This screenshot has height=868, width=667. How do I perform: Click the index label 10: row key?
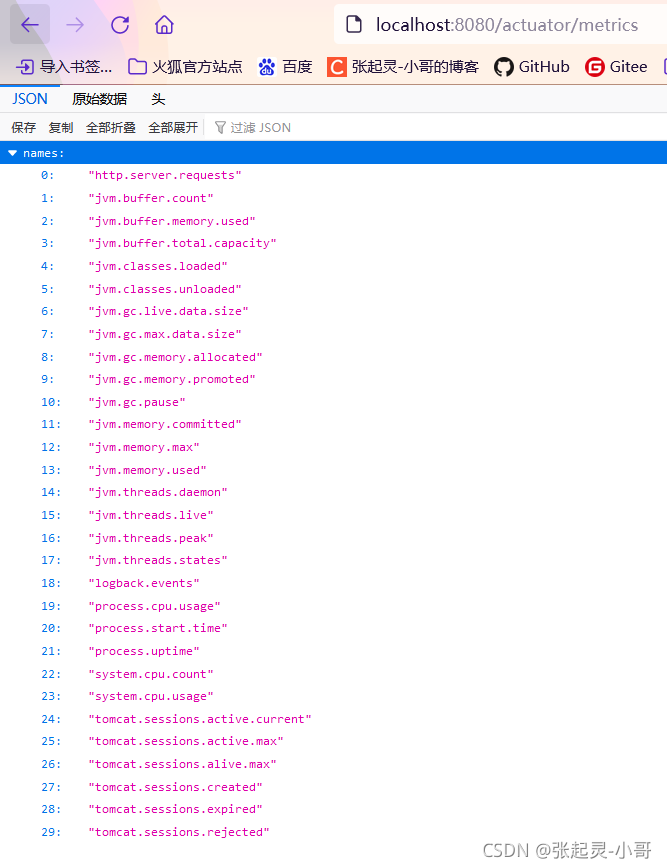point(51,402)
